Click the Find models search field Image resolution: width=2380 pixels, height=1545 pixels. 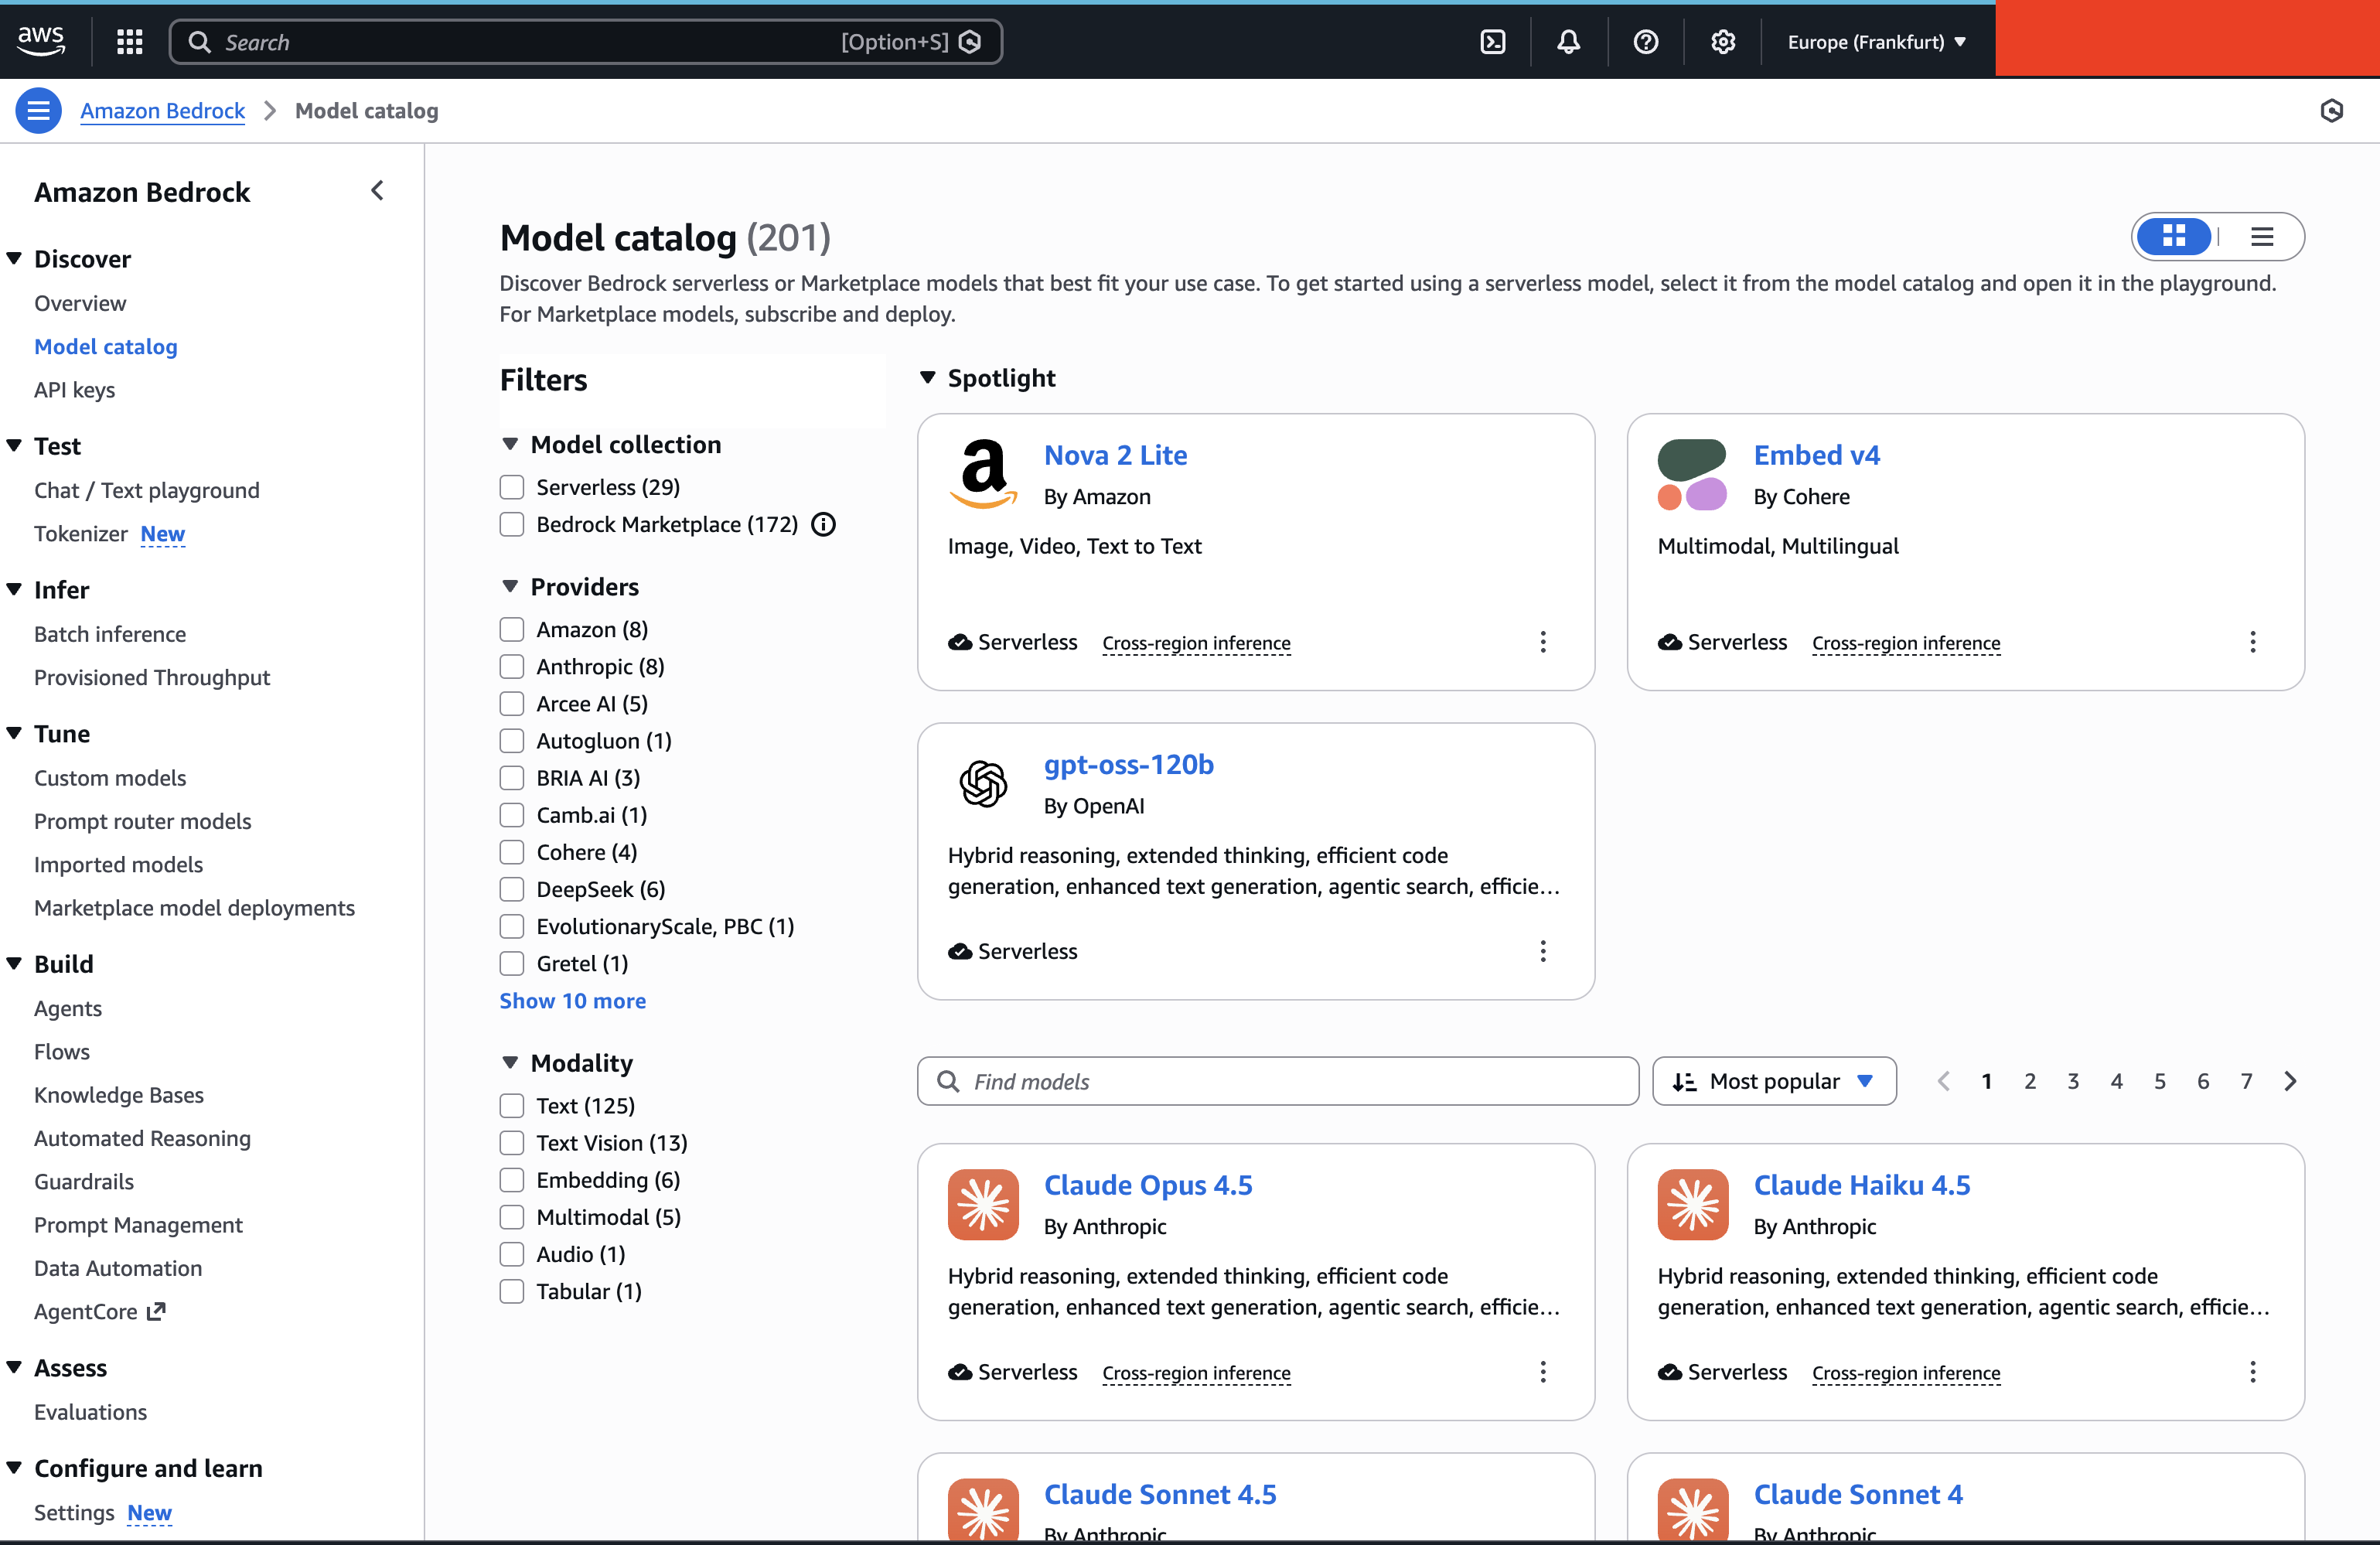1277,1082
